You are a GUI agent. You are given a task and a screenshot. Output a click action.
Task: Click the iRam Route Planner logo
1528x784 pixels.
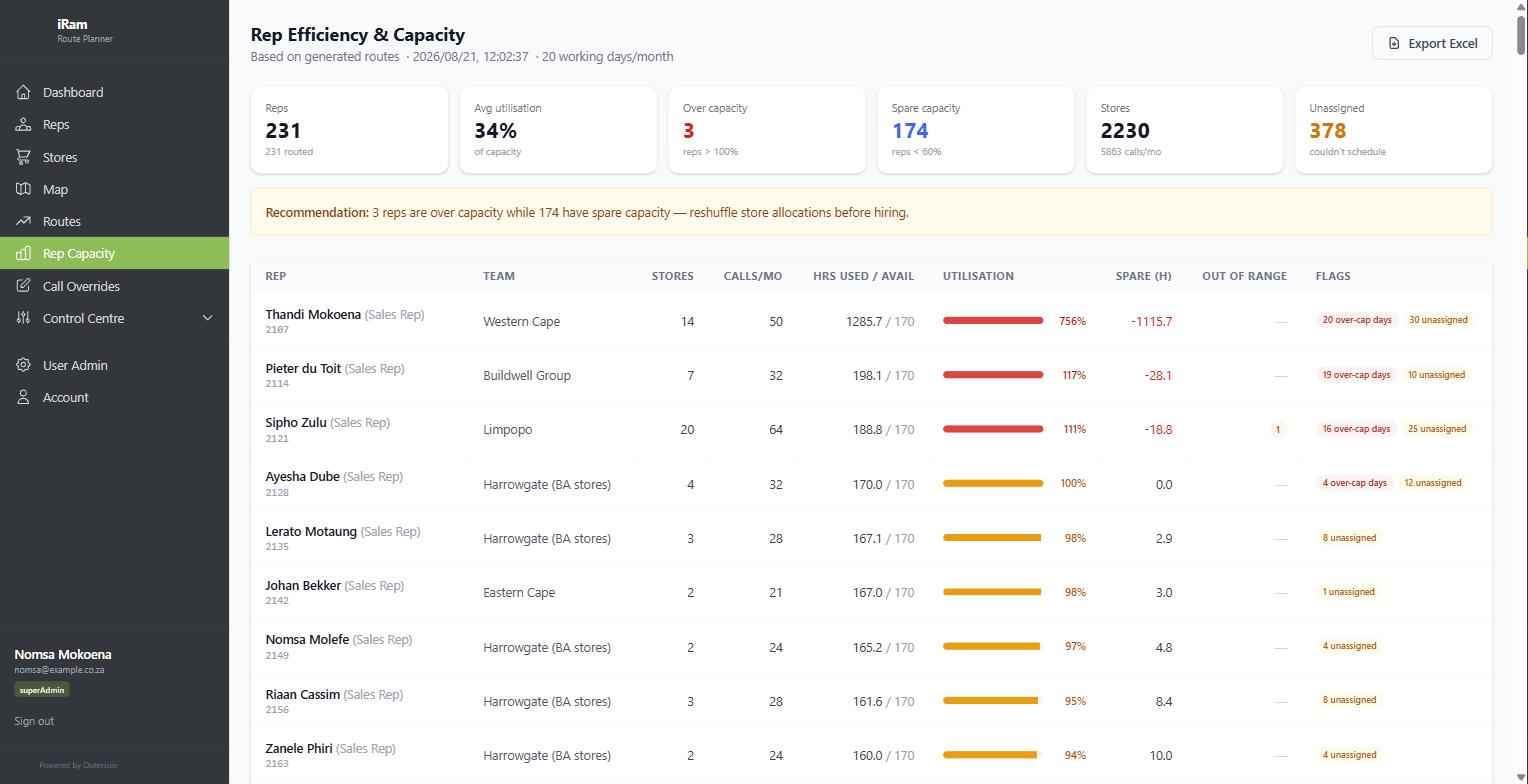coord(85,30)
